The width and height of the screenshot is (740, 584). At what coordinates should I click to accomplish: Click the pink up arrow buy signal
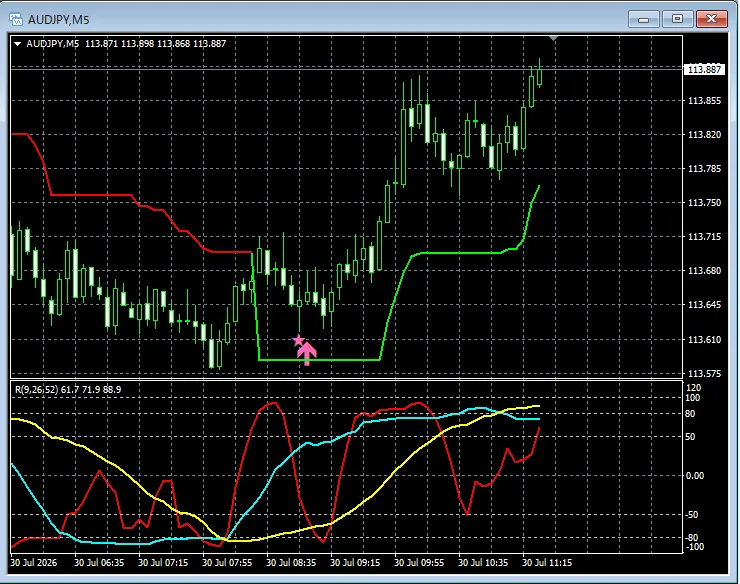coord(307,354)
